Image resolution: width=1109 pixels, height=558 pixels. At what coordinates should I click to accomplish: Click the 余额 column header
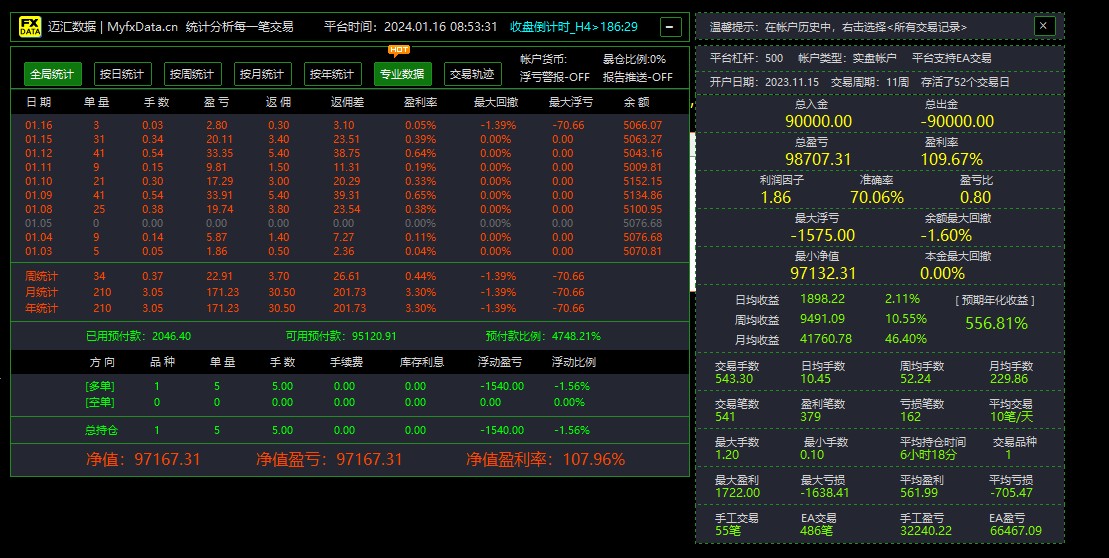pos(637,102)
